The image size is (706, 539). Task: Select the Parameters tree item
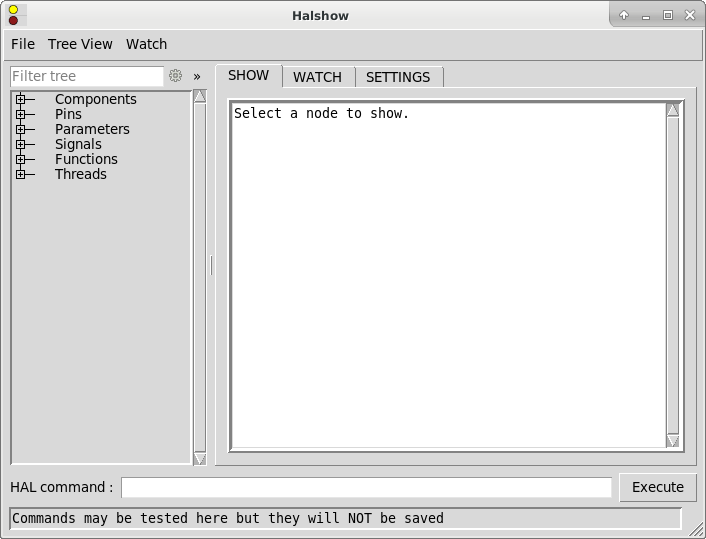(92, 129)
